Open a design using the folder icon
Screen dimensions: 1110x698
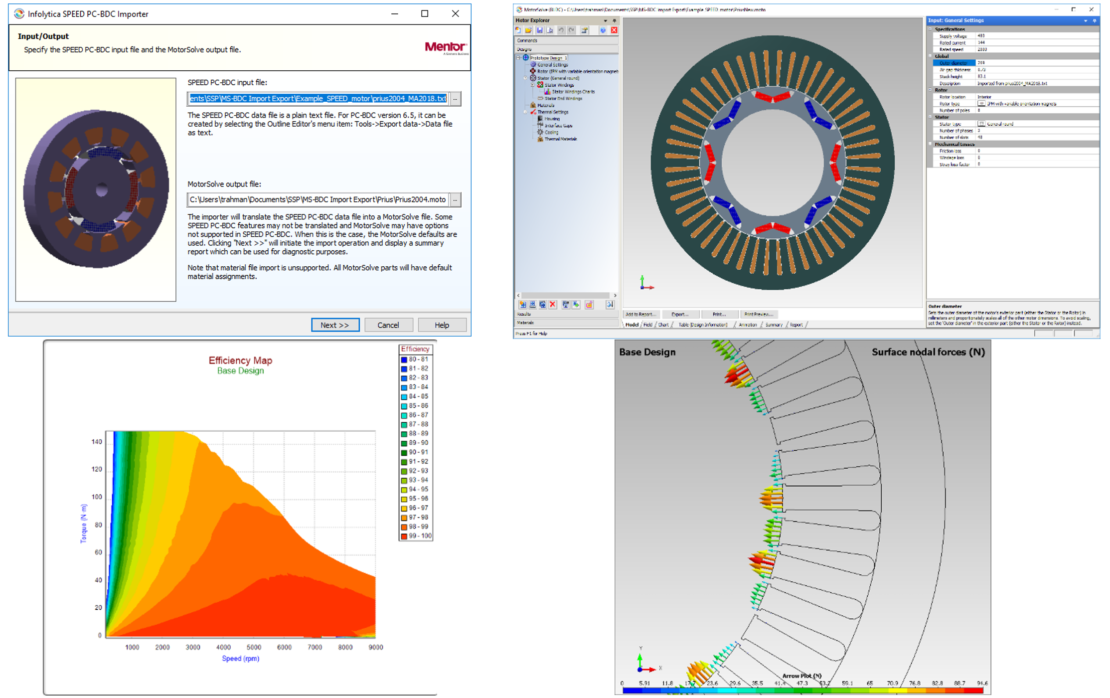tap(528, 30)
